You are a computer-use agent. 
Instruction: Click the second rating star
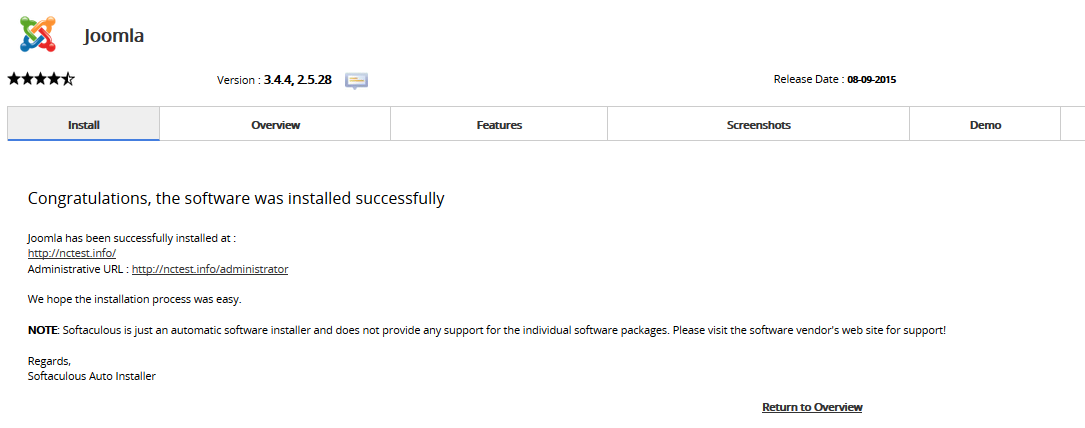(27, 79)
